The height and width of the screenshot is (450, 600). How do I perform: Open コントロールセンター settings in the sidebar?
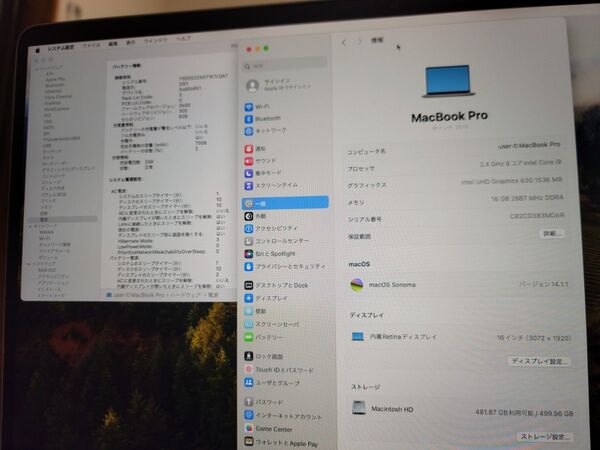pyautogui.click(x=276, y=241)
